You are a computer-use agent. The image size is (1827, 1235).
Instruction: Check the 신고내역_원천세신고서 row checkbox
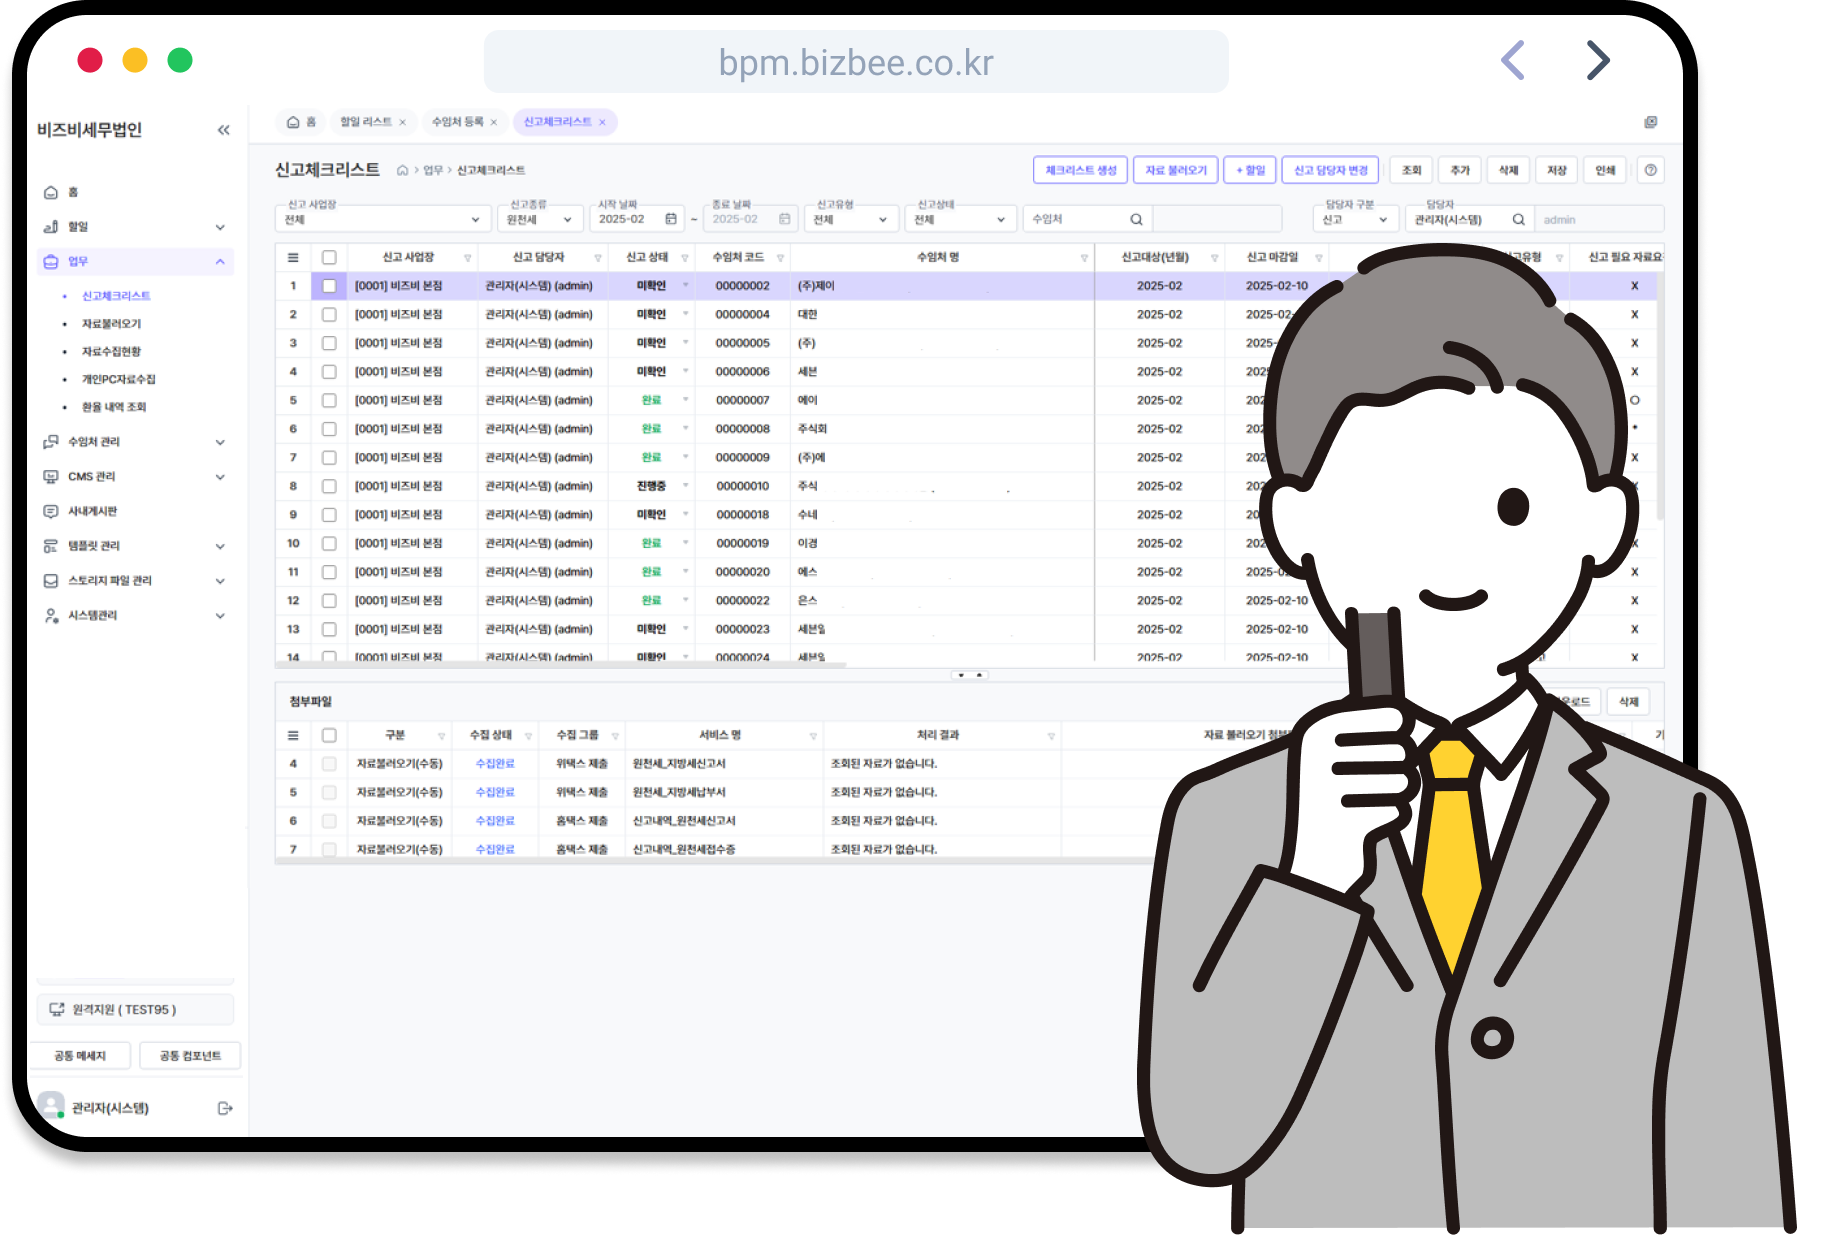pos(329,821)
